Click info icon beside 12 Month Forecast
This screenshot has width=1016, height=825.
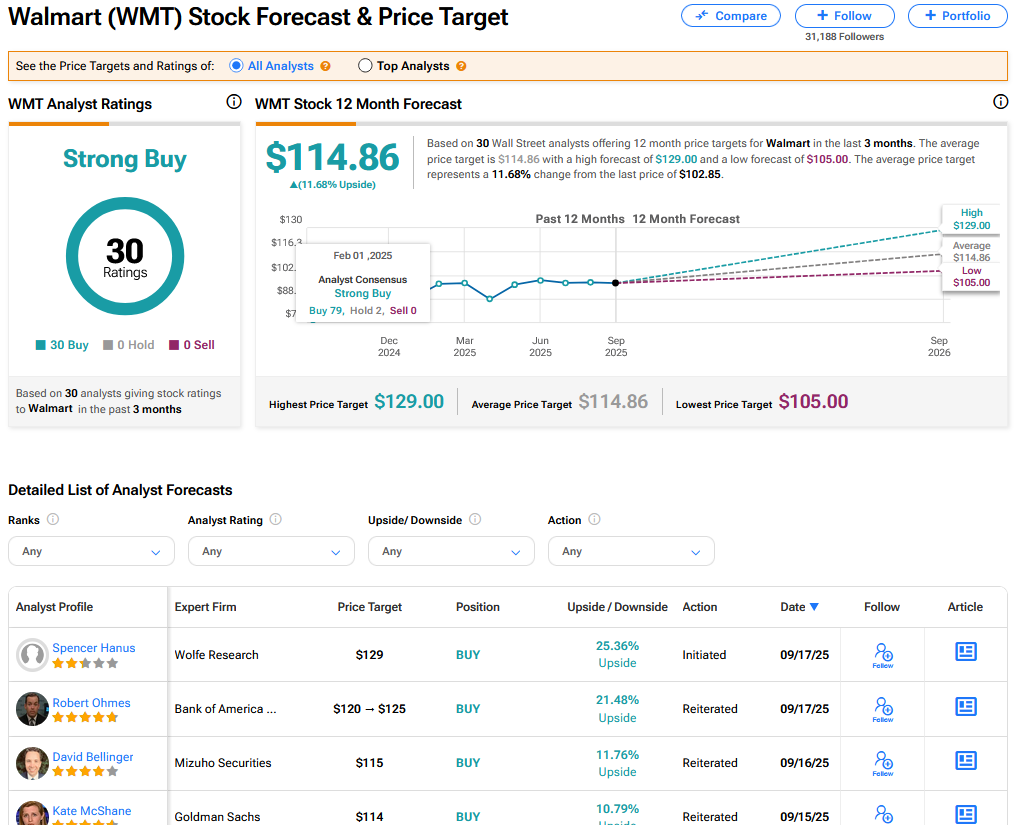click(x=1000, y=102)
